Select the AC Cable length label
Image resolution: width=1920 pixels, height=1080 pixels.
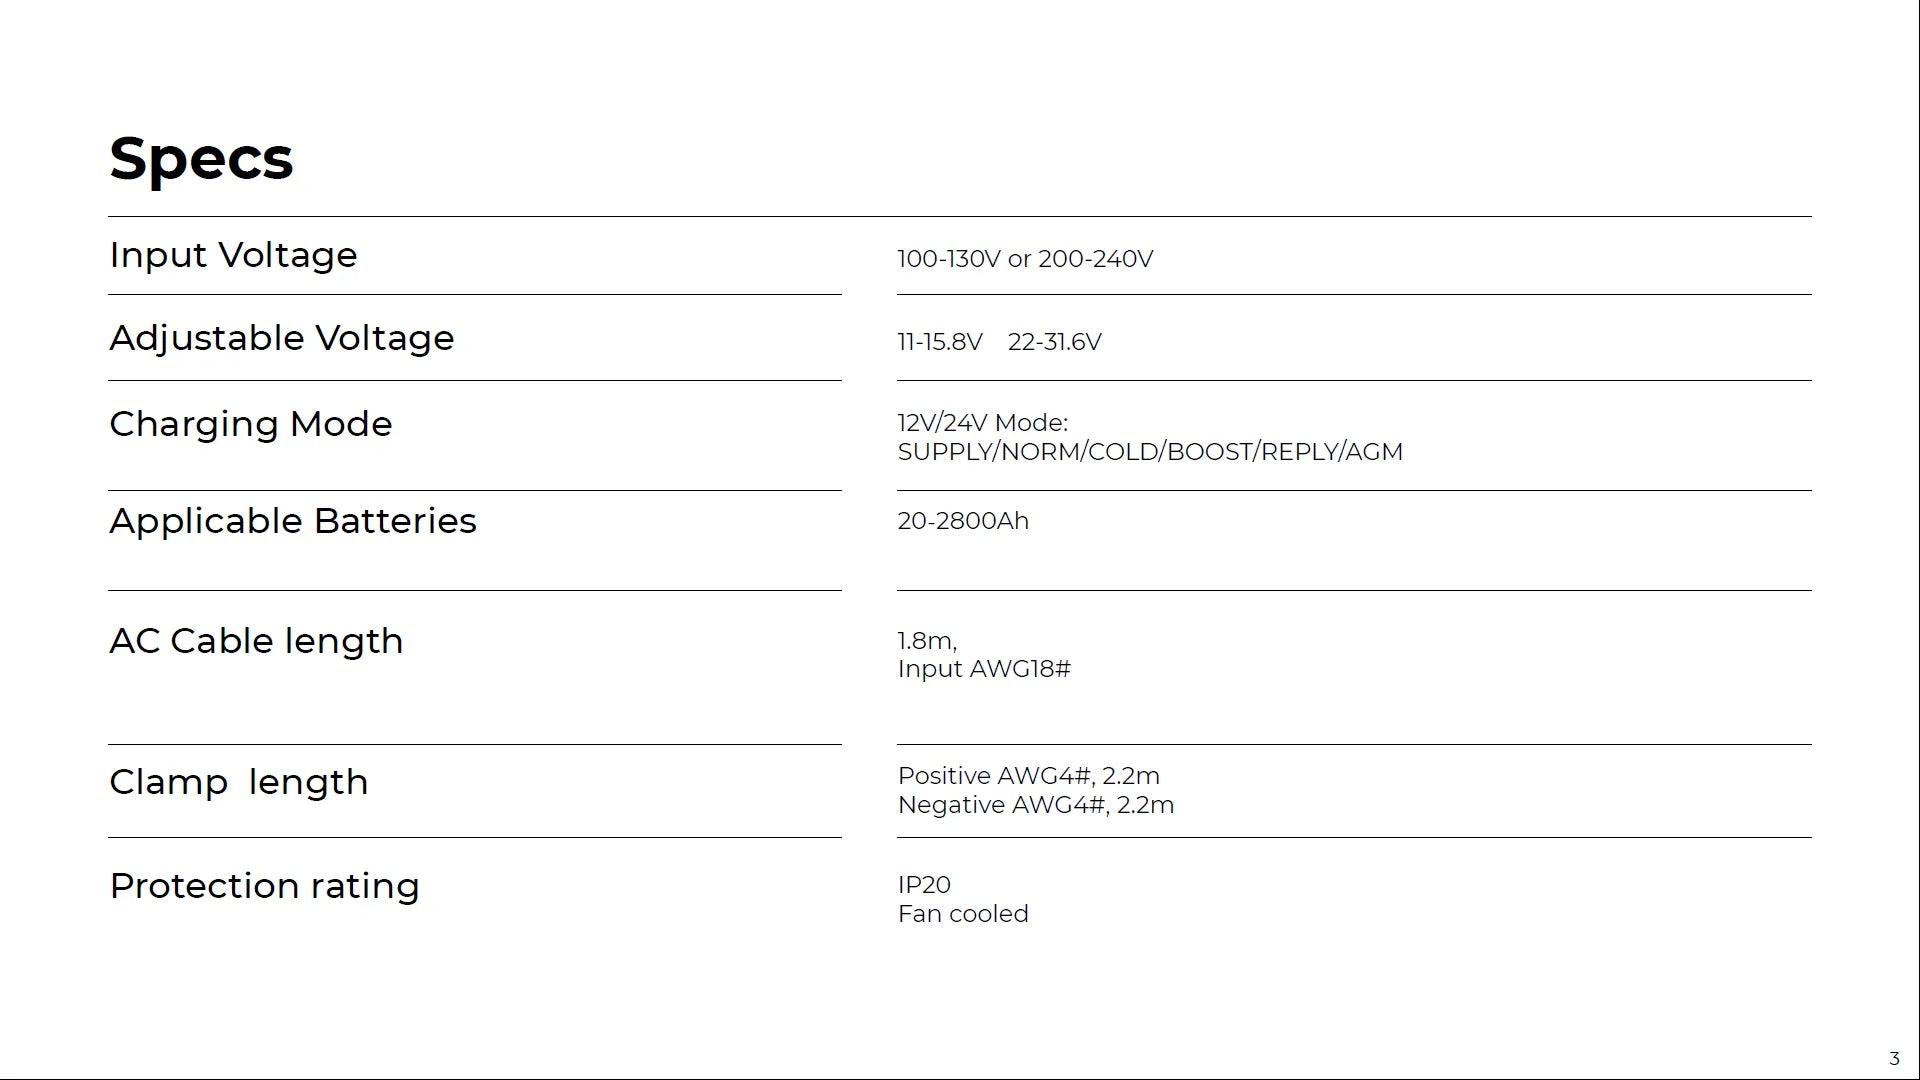(256, 641)
